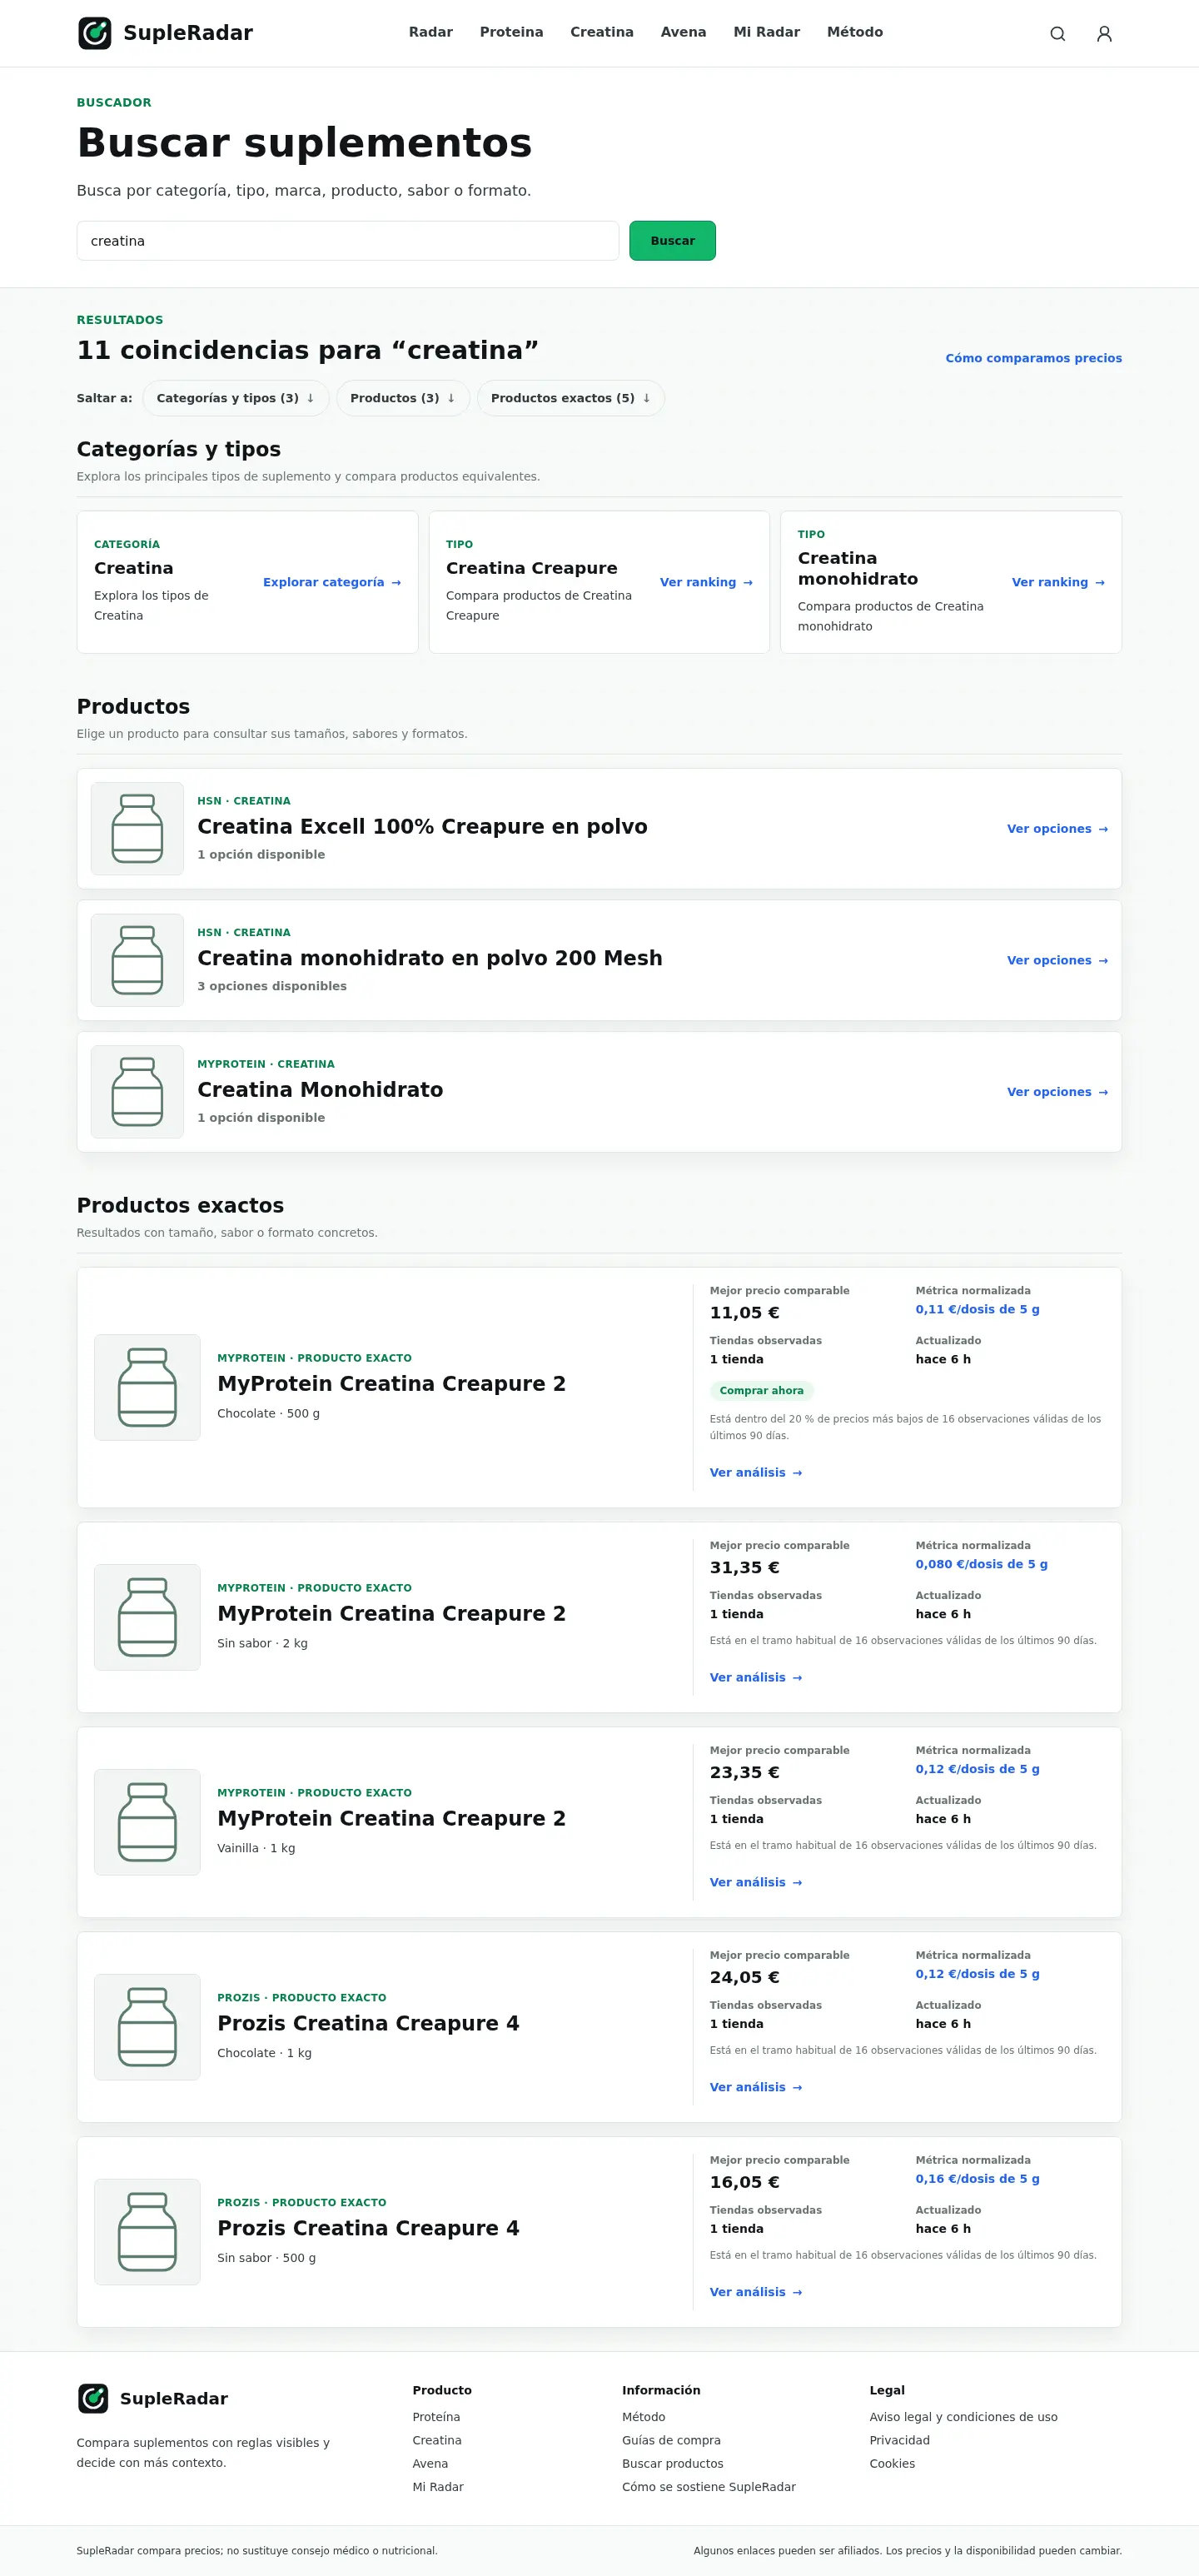Open Creatina Excell 100% Creapure en polvo title
This screenshot has height=2576, width=1199.
click(x=422, y=826)
